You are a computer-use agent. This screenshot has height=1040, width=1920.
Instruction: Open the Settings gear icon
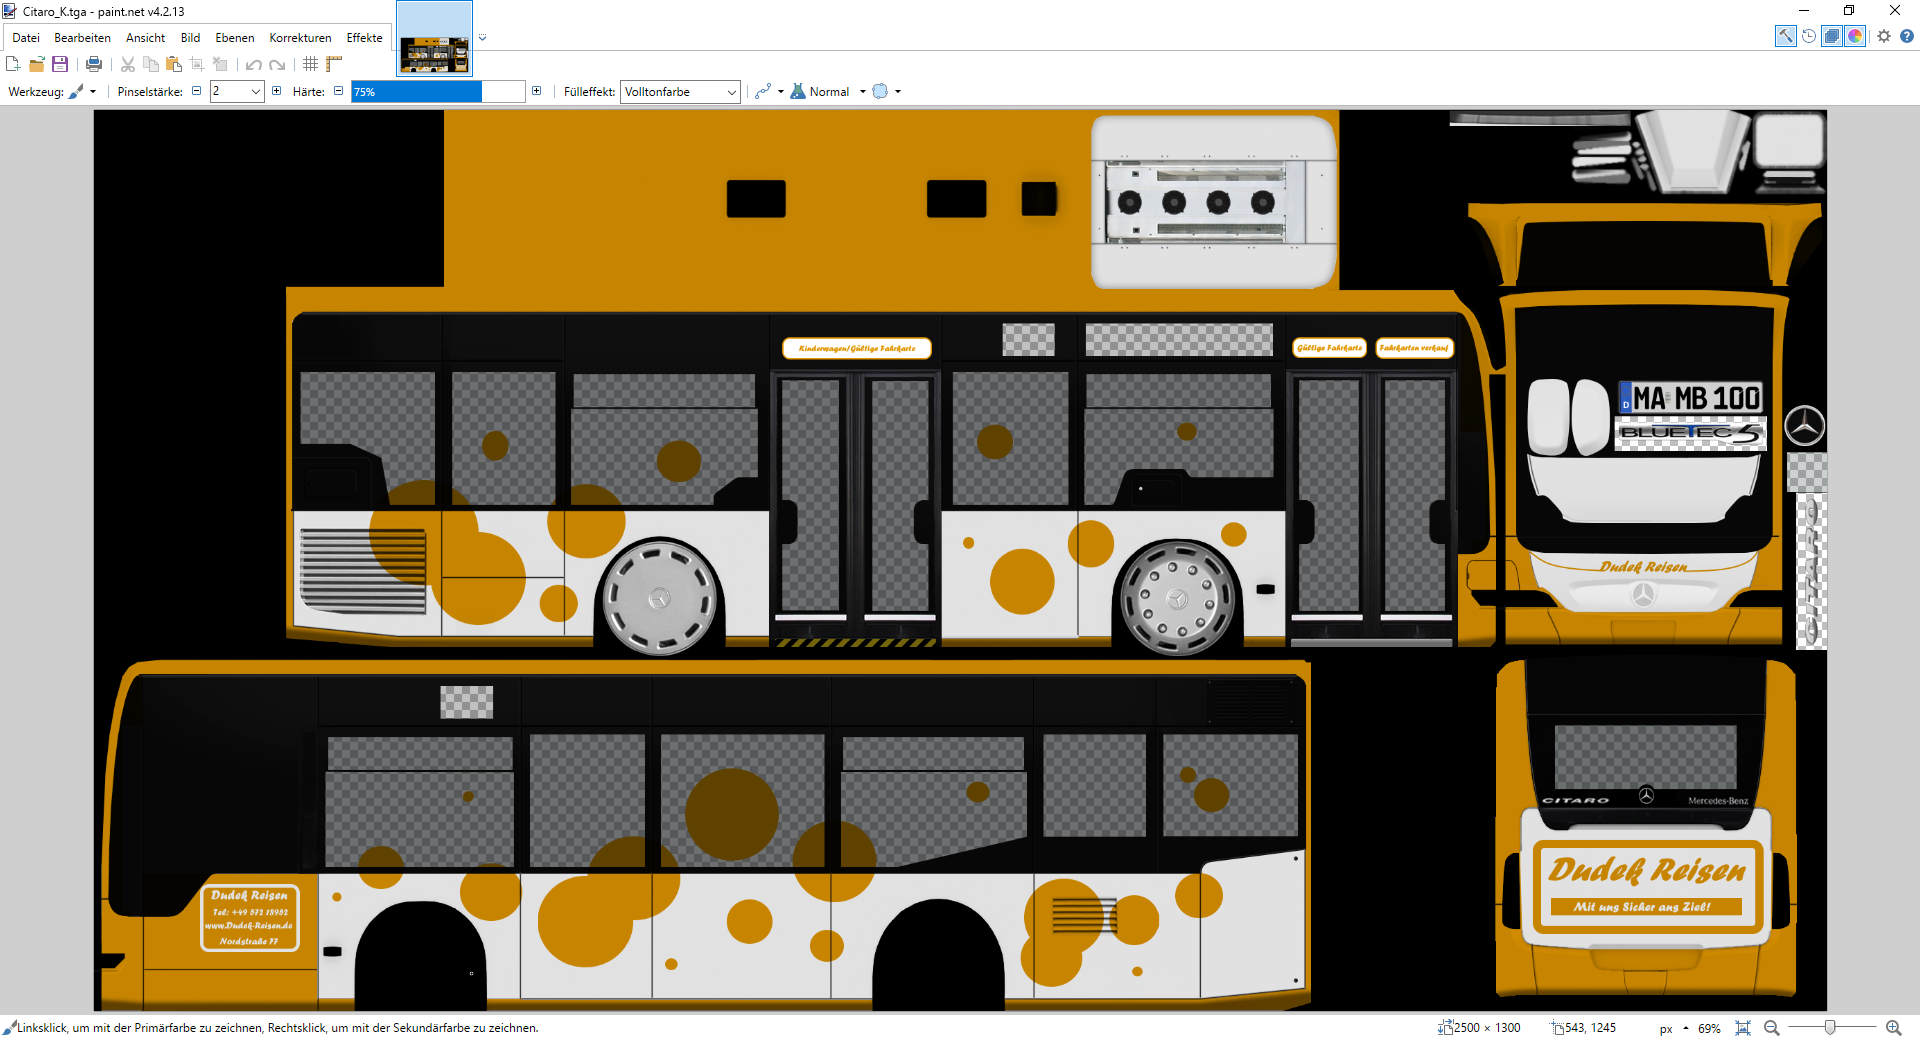1884,36
